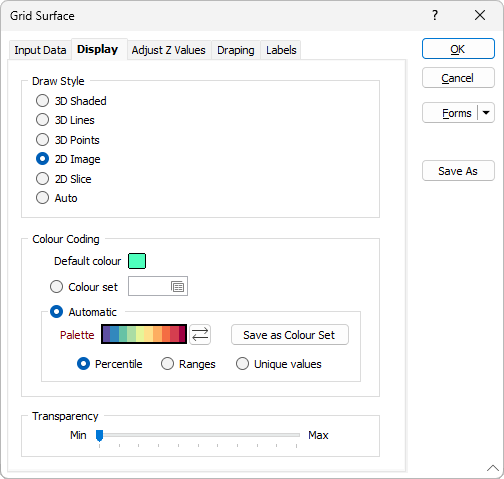Image resolution: width=504 pixels, height=479 pixels.
Task: Collapse the form with the bottom chevron
Action: click(493, 468)
